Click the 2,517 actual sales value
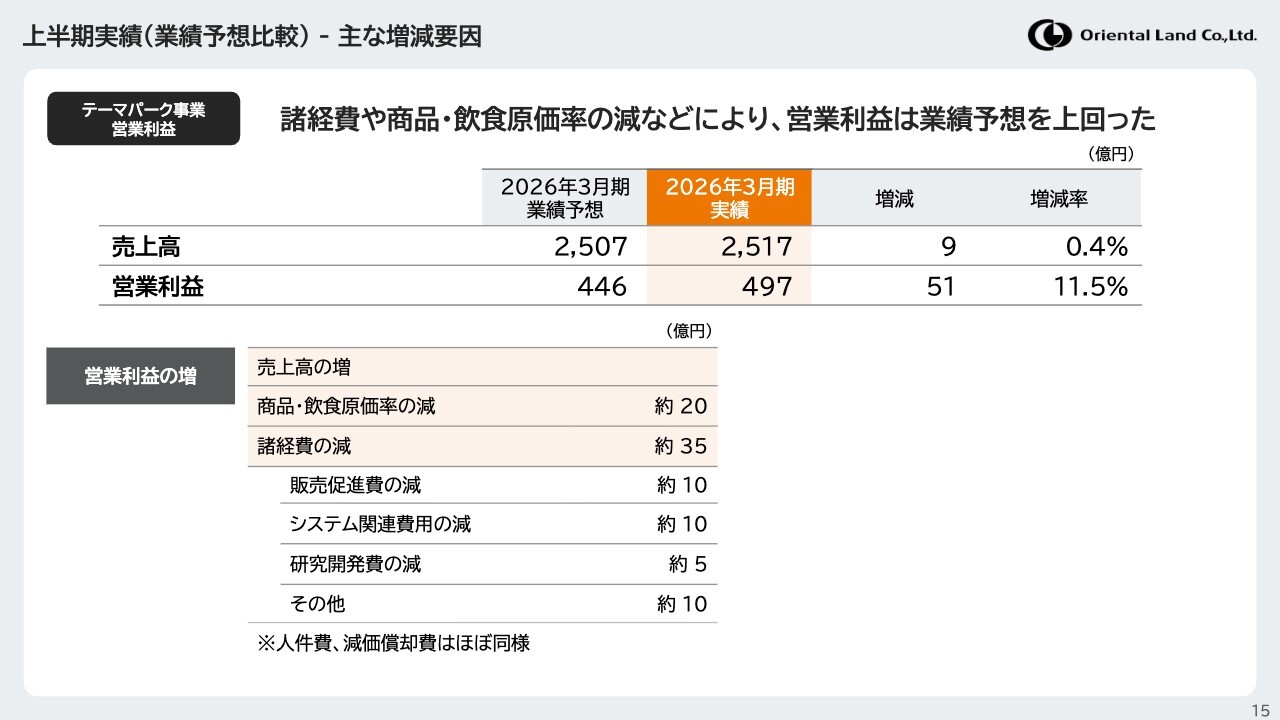 click(x=756, y=247)
